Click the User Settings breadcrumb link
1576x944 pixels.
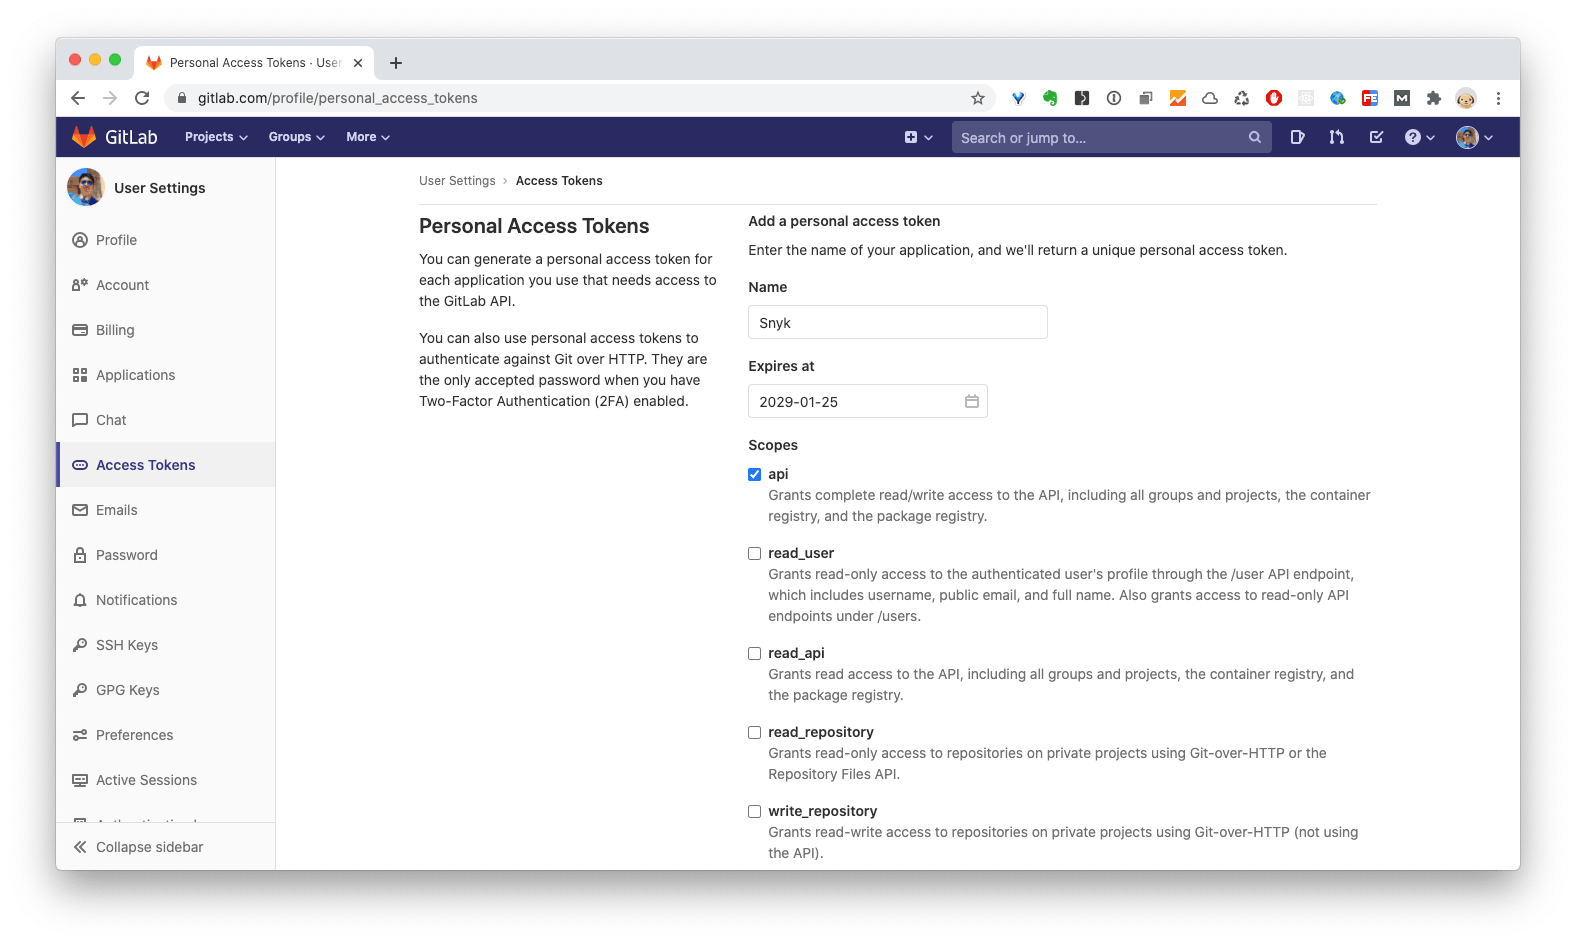457,181
